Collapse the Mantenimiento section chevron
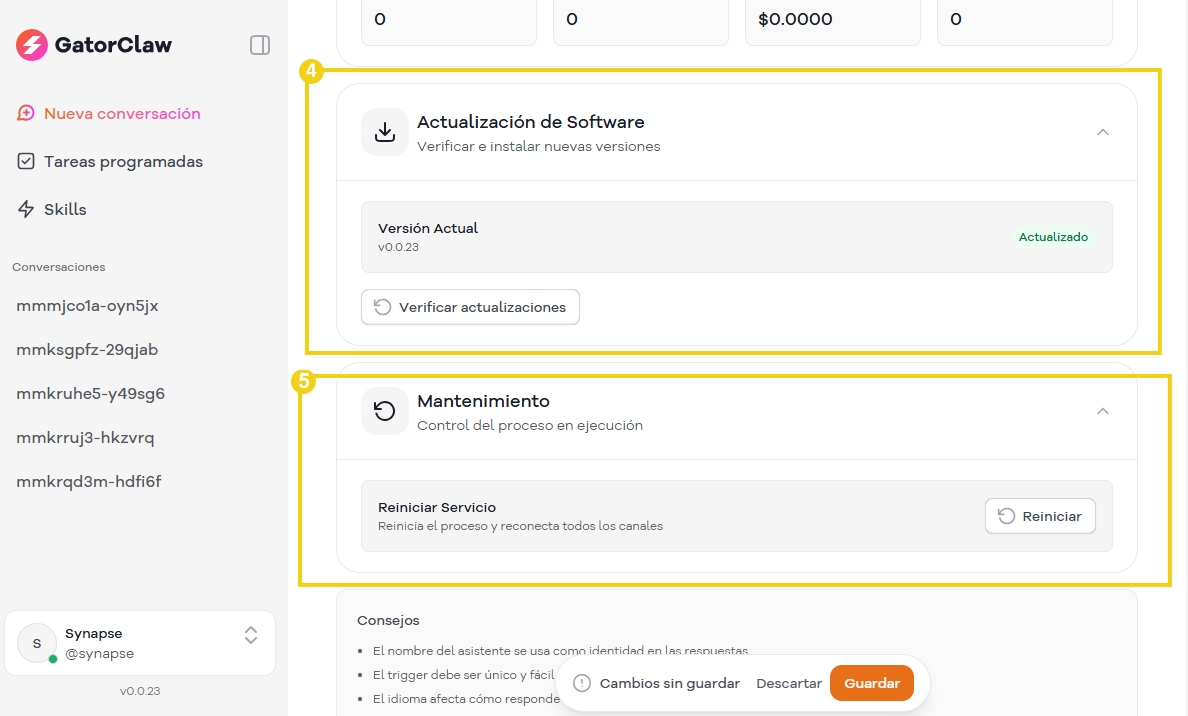The image size is (1188, 716). tap(1102, 411)
